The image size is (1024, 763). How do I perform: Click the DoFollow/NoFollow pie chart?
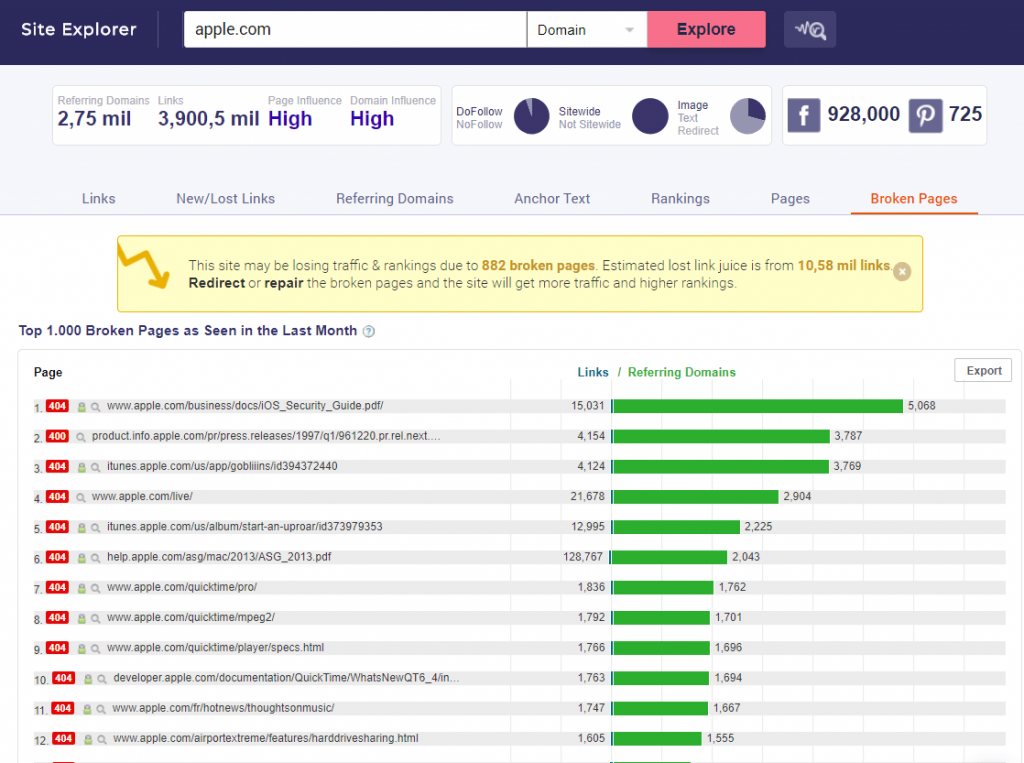(532, 116)
